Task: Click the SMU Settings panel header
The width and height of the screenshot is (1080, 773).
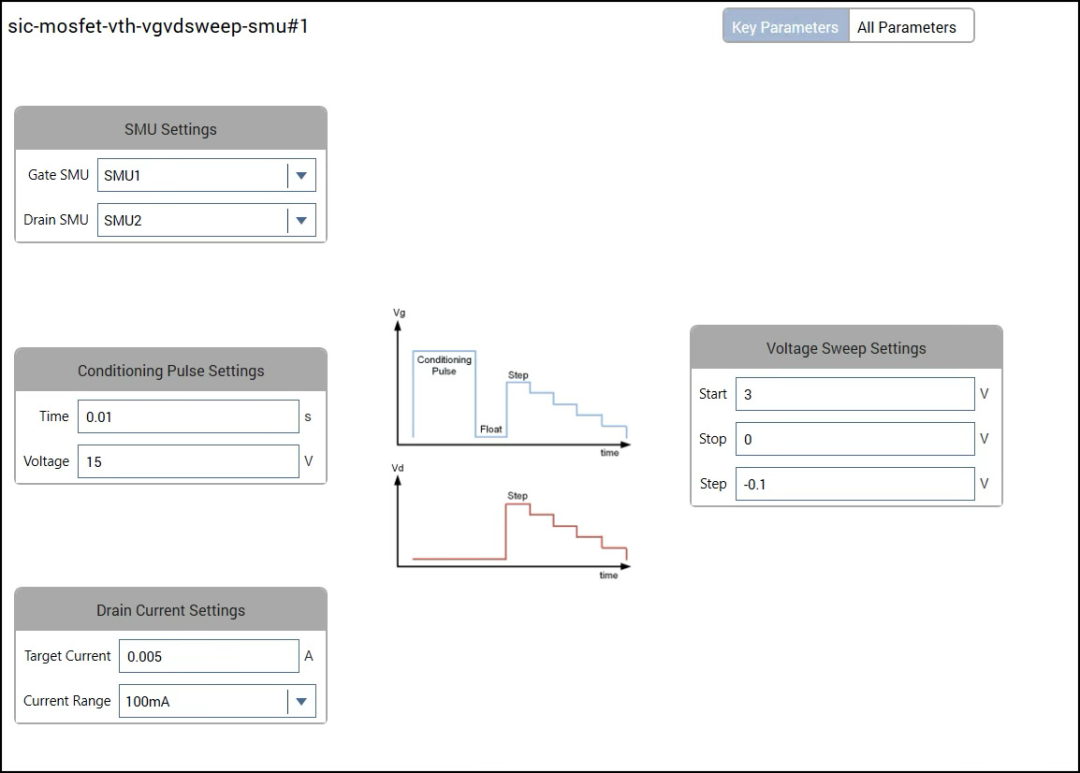Action: [x=170, y=129]
